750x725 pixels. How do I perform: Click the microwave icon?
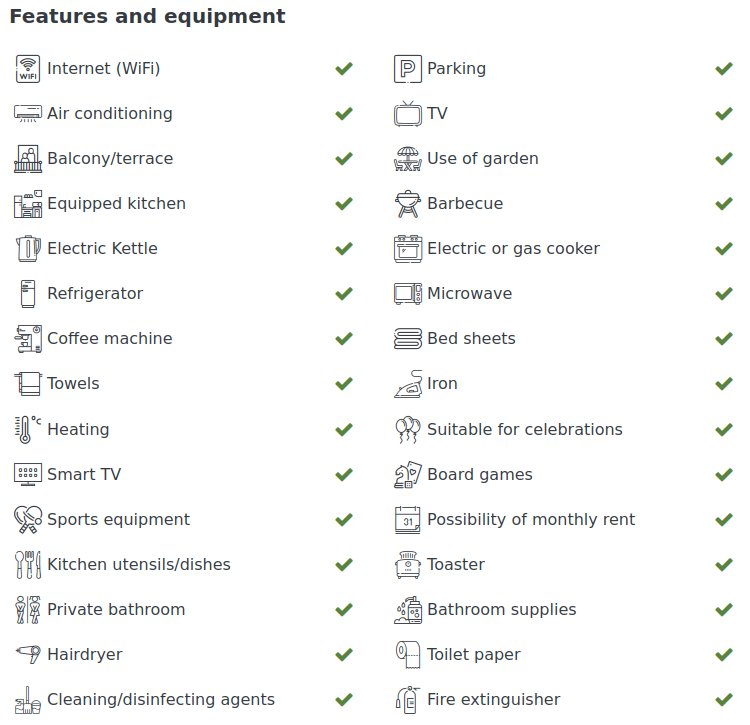pos(408,294)
